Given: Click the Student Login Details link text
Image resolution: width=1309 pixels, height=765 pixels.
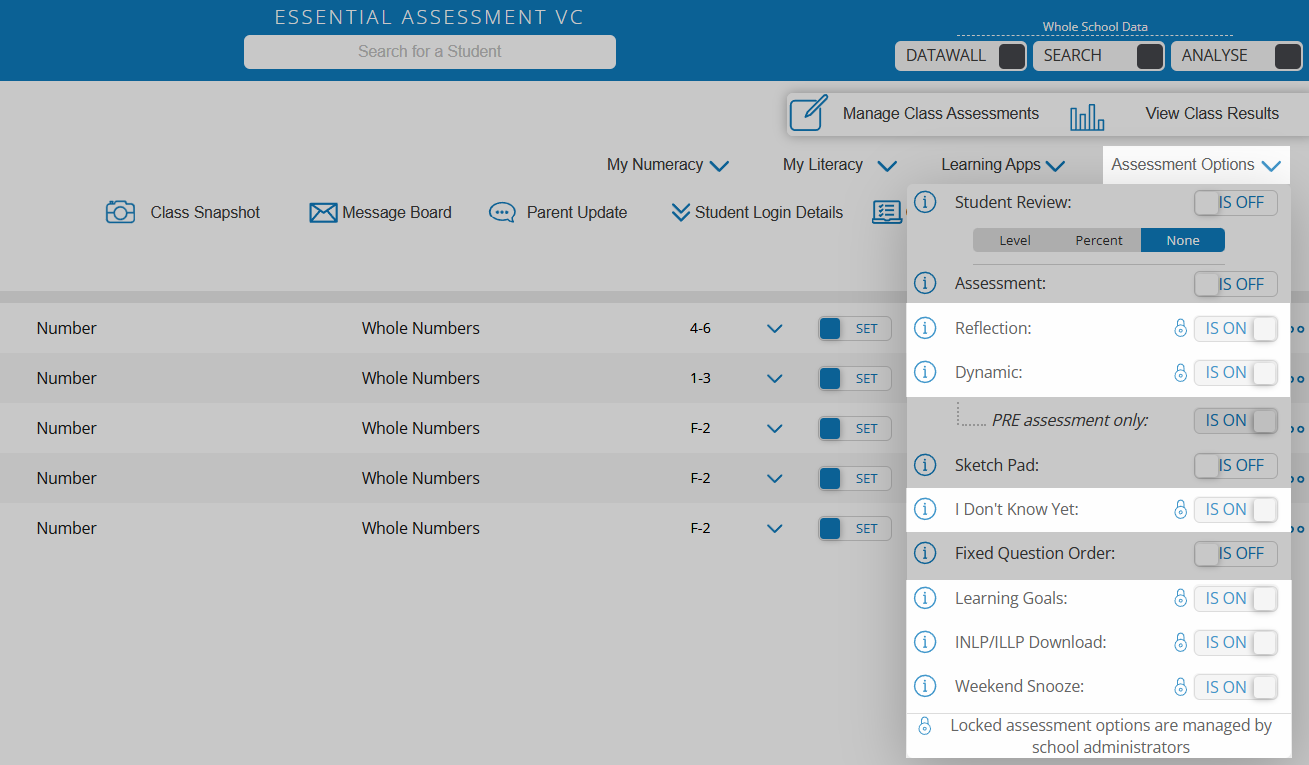Looking at the screenshot, I should pyautogui.click(x=769, y=213).
